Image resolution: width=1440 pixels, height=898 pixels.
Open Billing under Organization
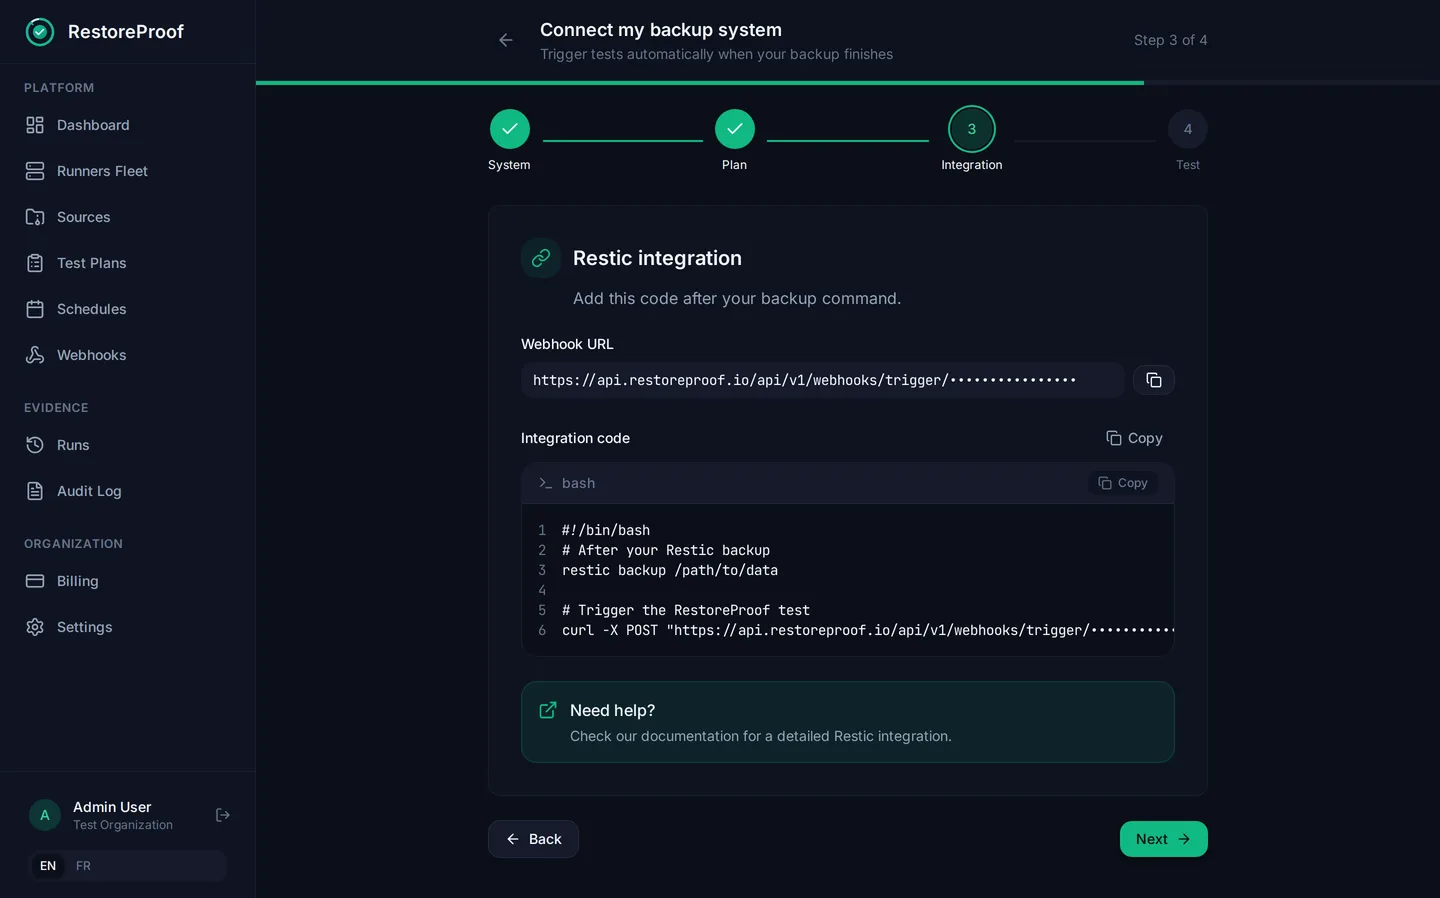click(x=128, y=581)
